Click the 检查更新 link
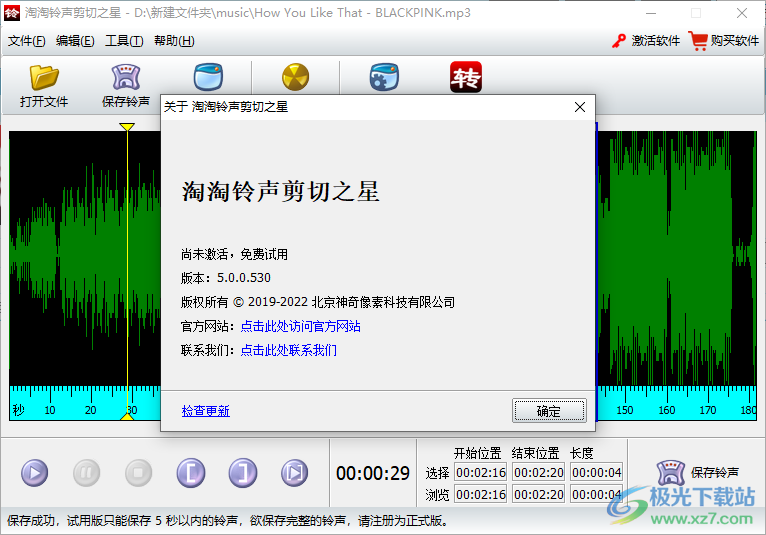This screenshot has width=766, height=535. pos(206,411)
